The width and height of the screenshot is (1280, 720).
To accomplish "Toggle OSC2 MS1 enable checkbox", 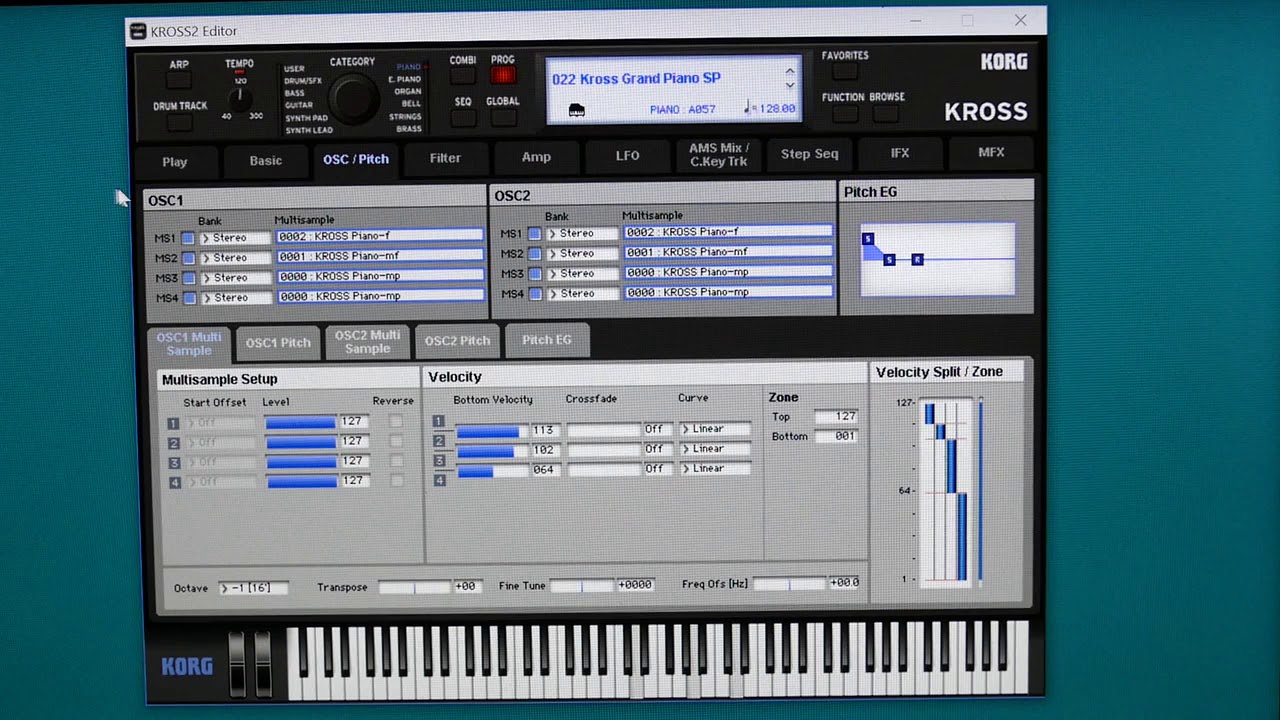I will (x=534, y=234).
